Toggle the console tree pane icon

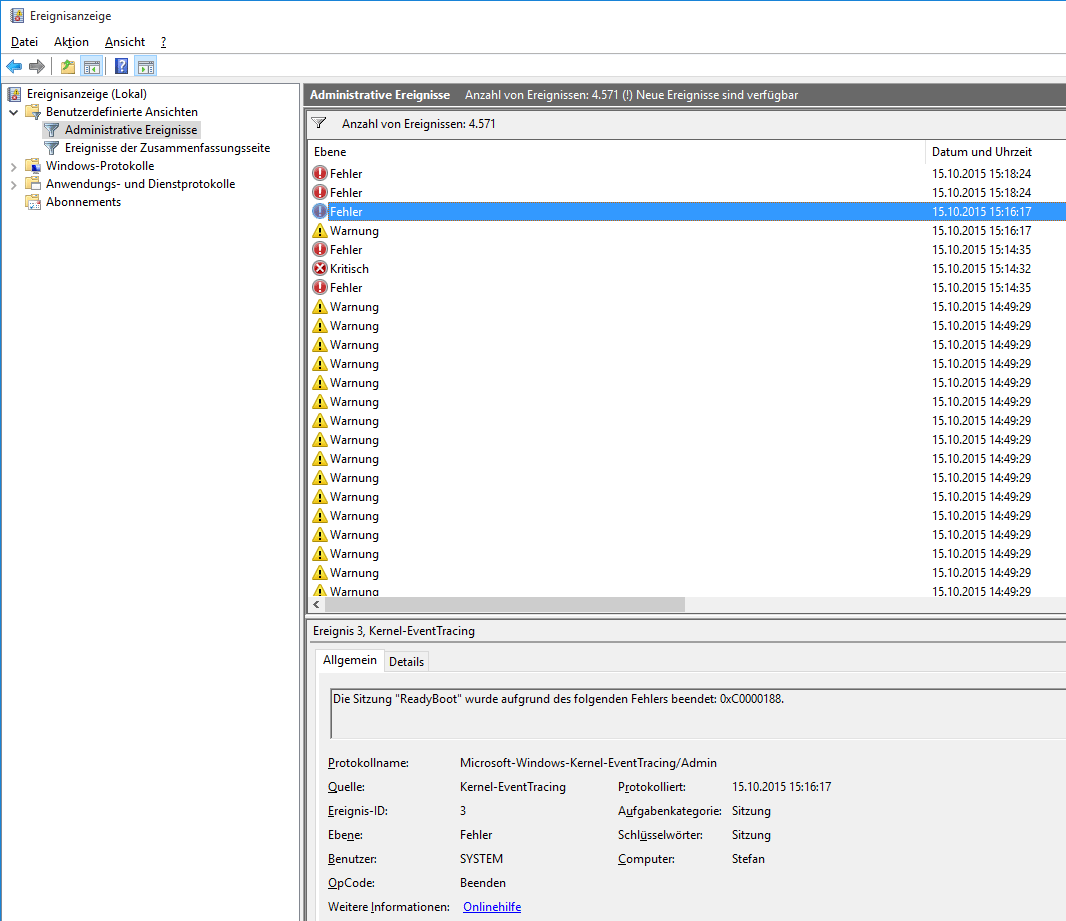[92, 67]
